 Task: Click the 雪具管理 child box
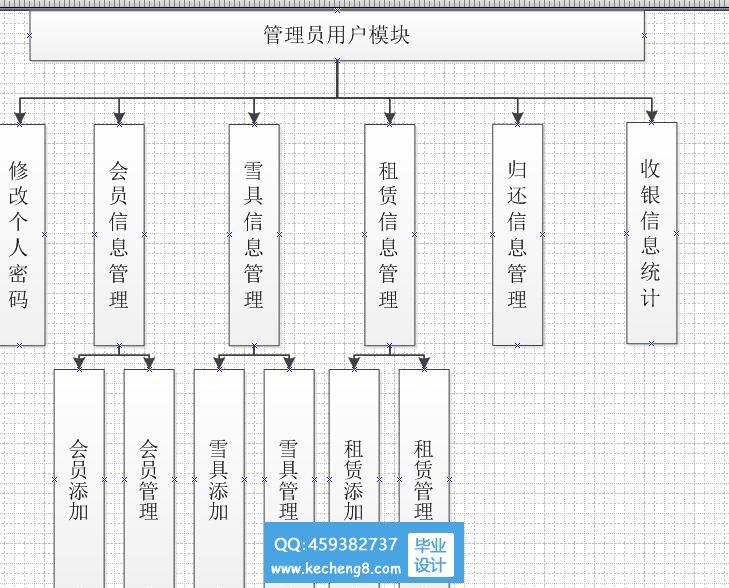click(x=289, y=445)
